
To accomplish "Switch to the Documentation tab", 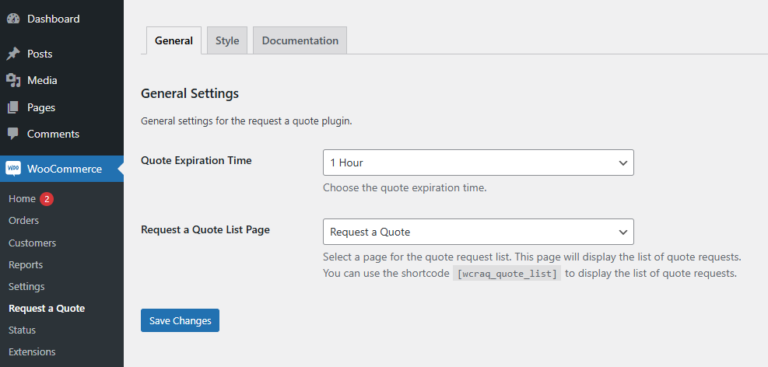I will tap(300, 41).
